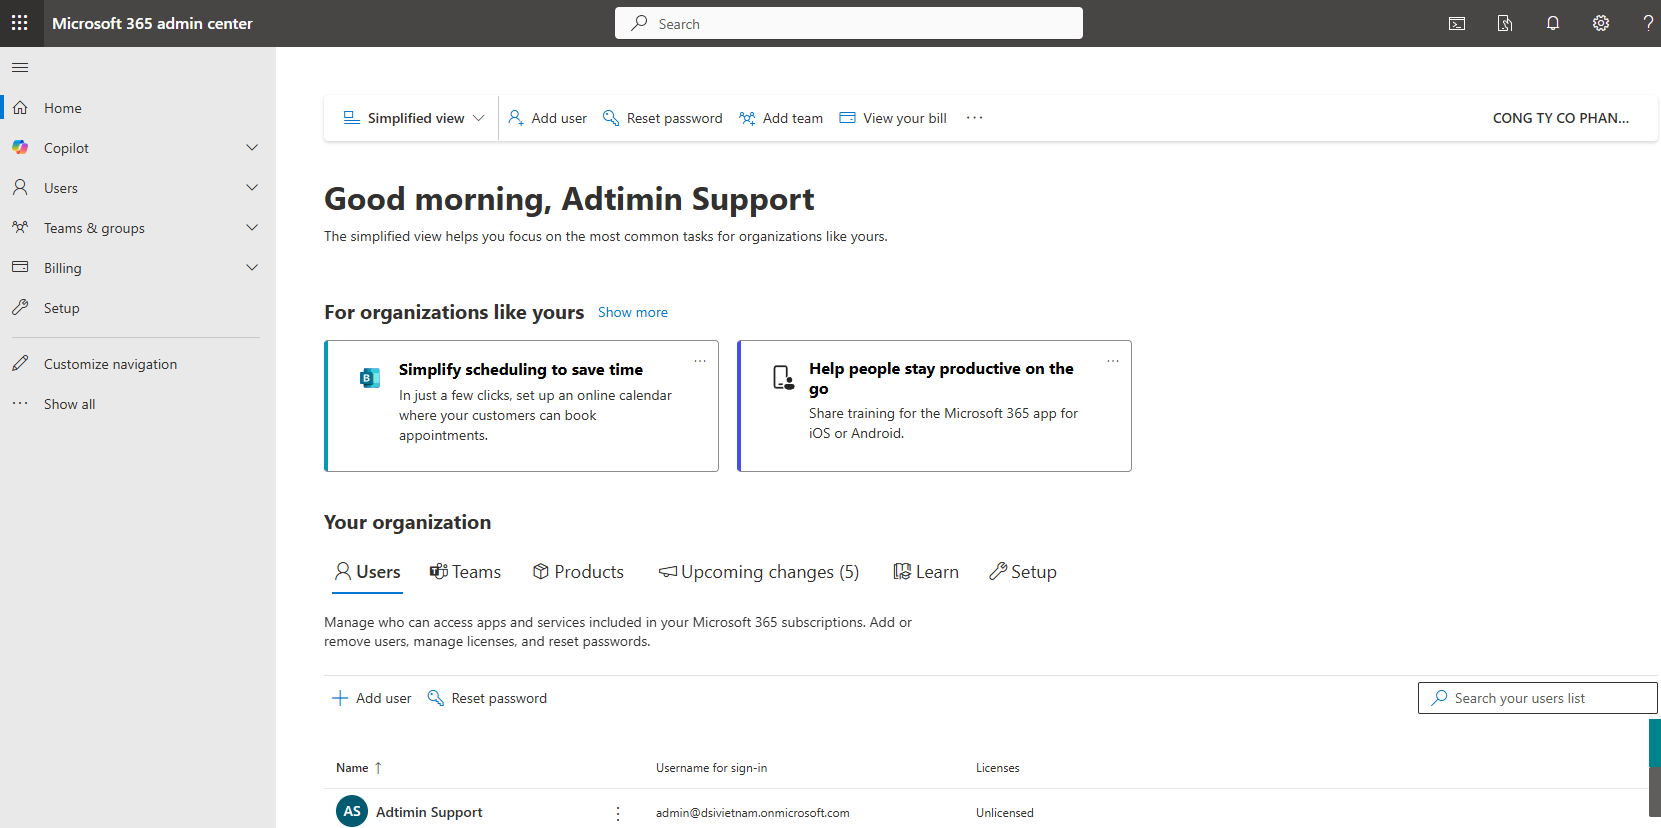The width and height of the screenshot is (1661, 828).
Task: Click the AS avatar for Adtimin Support
Action: pos(352,811)
